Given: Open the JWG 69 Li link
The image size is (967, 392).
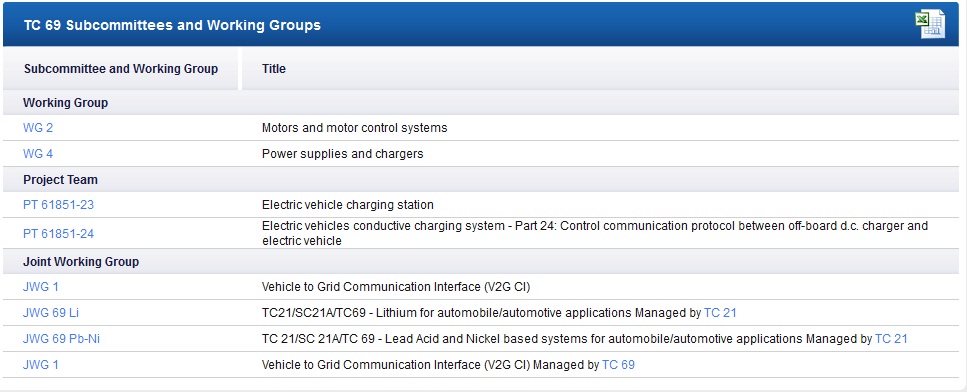Looking at the screenshot, I should [x=51, y=313].
